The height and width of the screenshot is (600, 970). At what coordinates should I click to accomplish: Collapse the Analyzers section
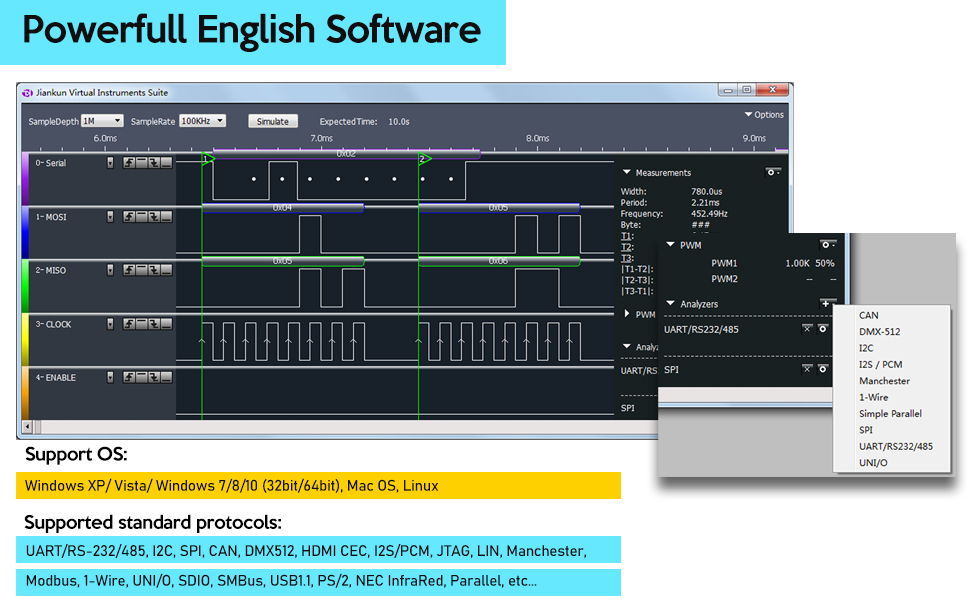671,303
